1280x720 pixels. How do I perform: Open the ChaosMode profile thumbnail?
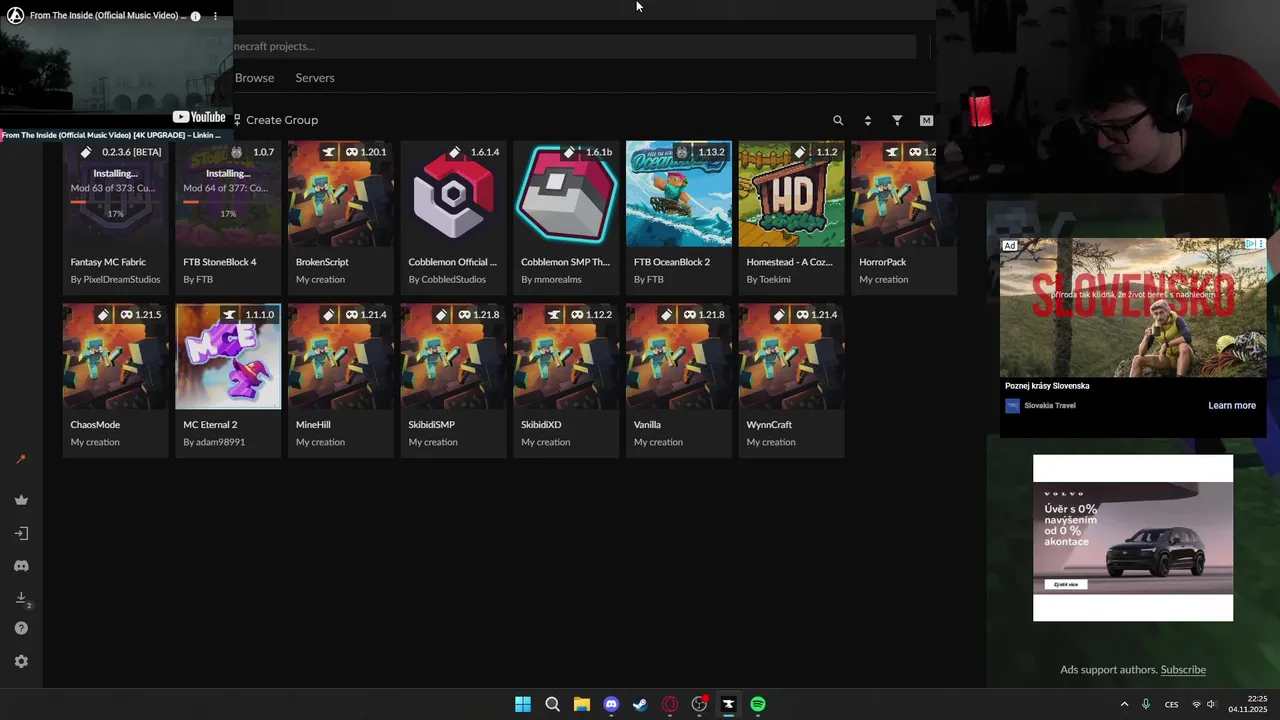(116, 357)
